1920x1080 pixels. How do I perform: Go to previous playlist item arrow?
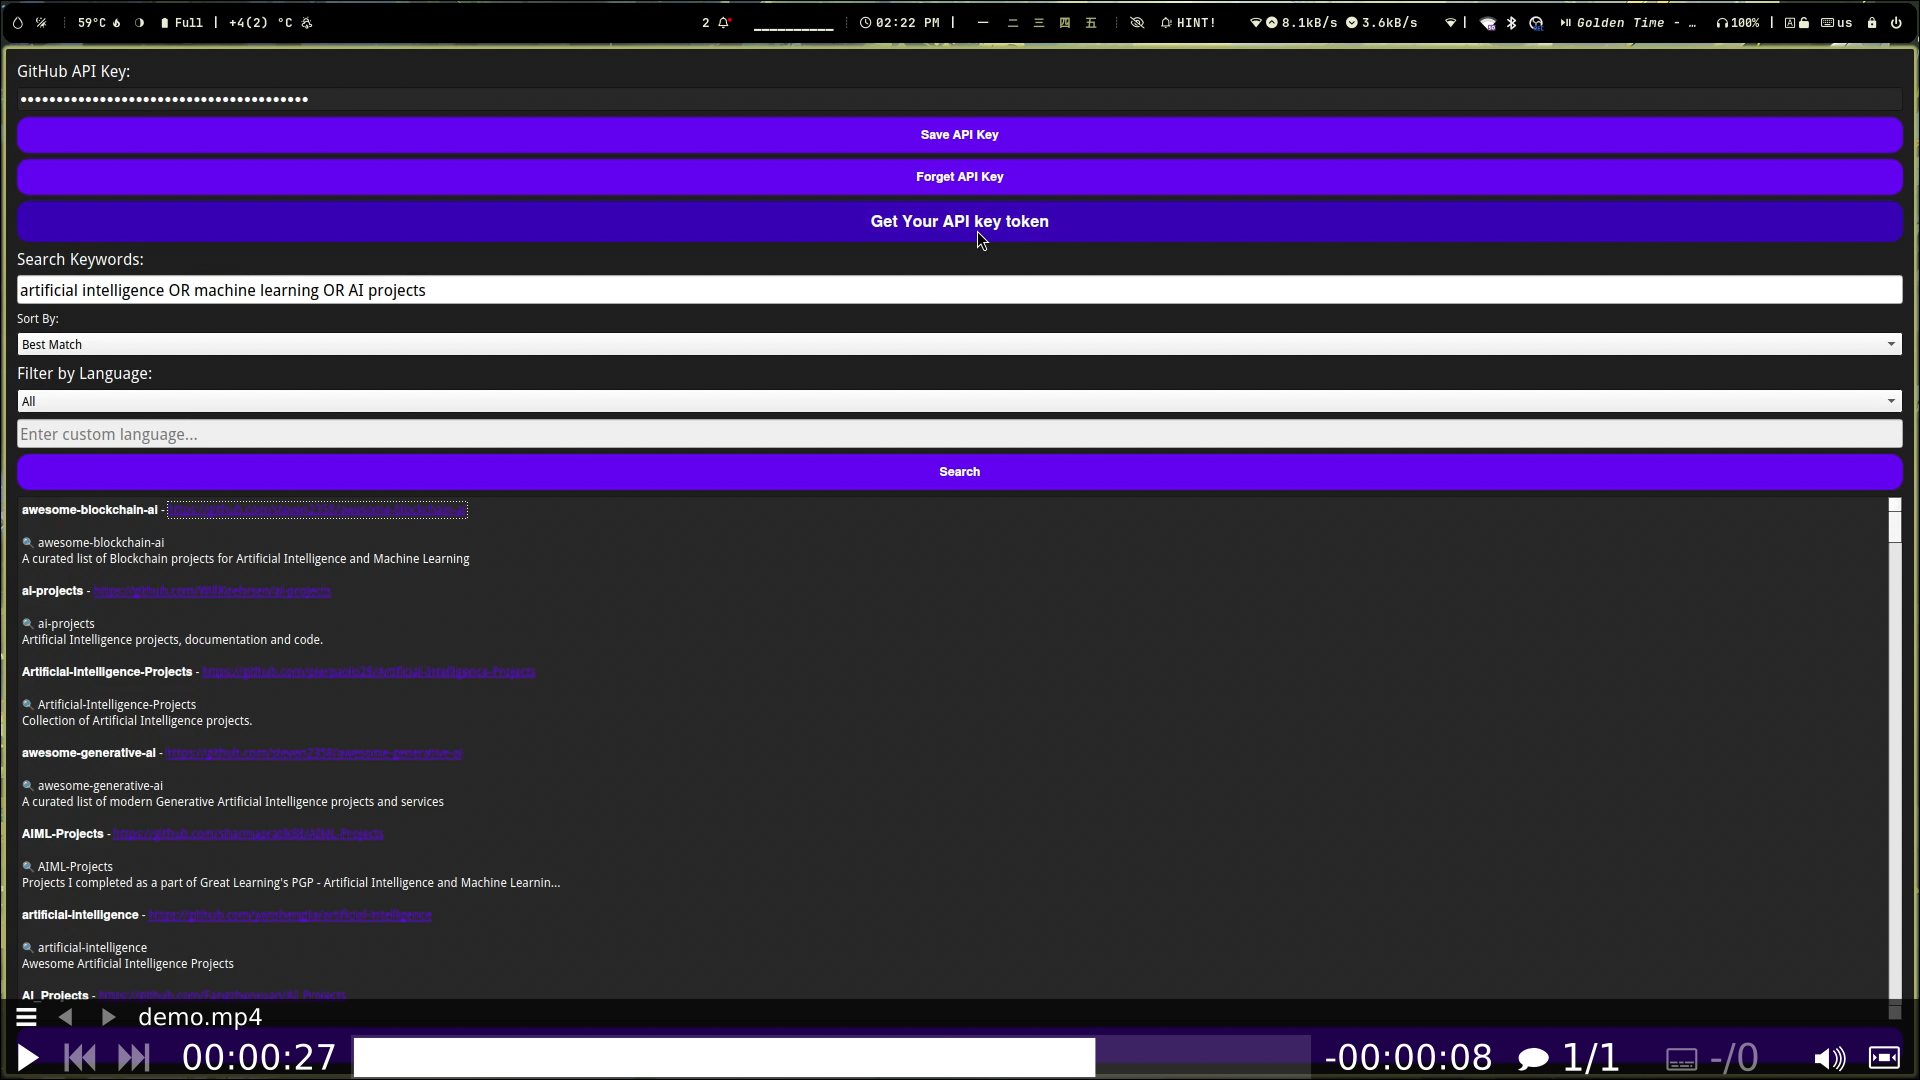66,1017
